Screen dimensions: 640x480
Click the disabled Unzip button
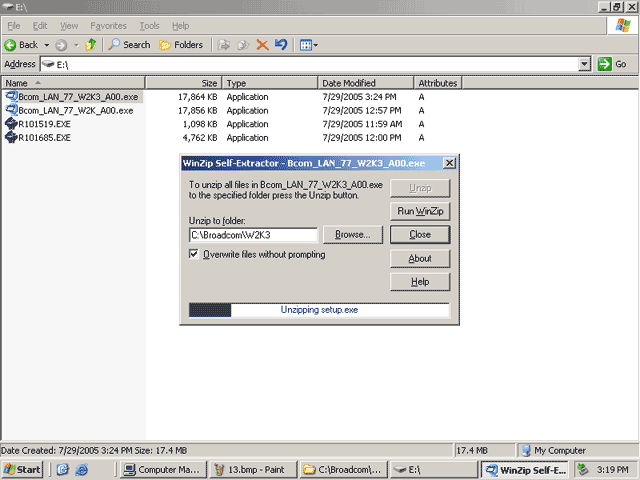tap(420, 188)
